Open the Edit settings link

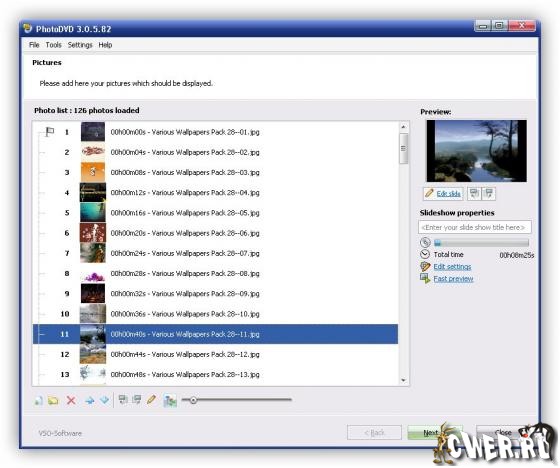452,267
